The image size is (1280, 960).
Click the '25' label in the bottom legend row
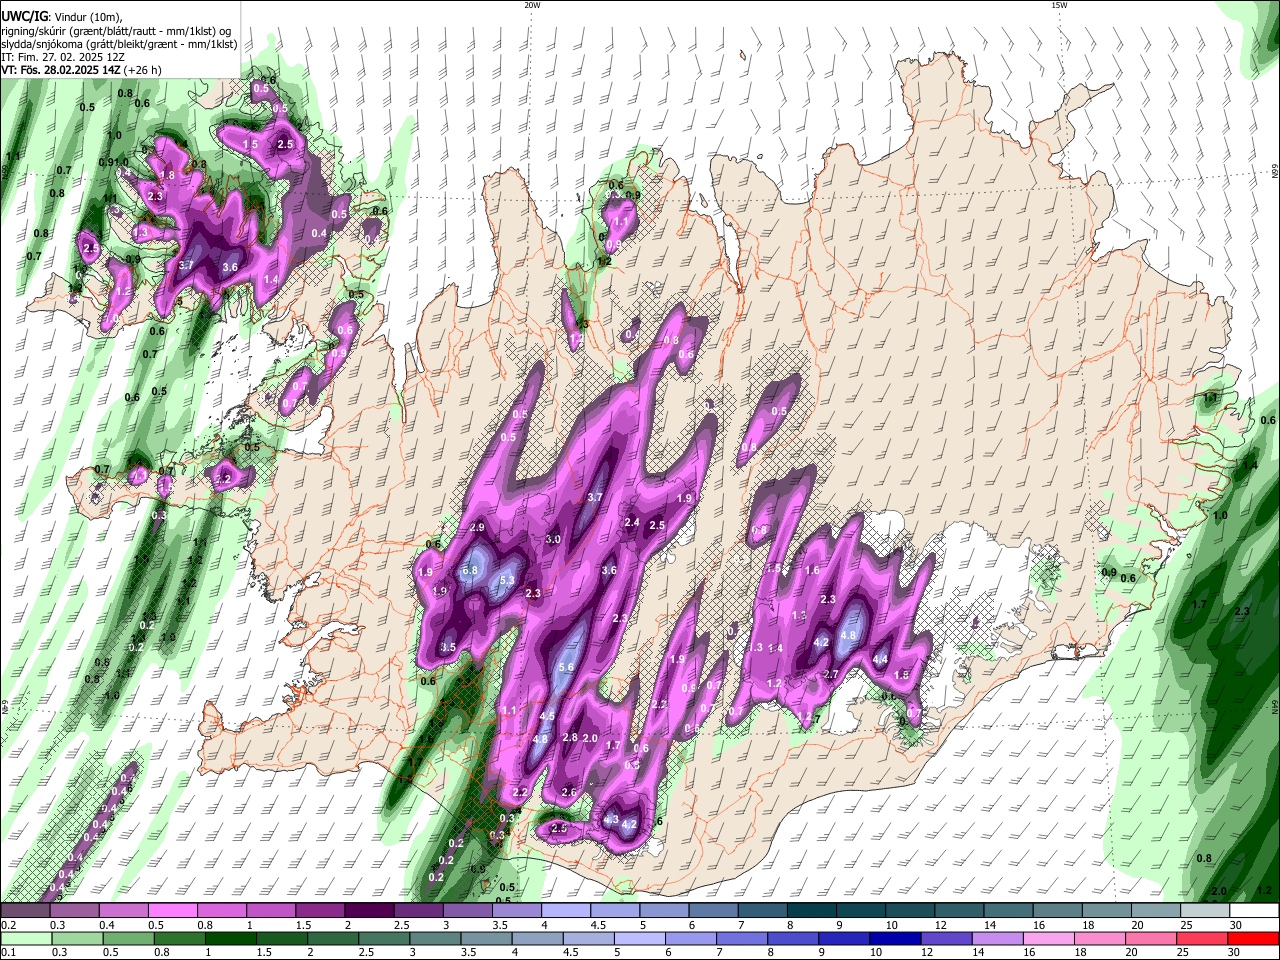click(x=1184, y=952)
